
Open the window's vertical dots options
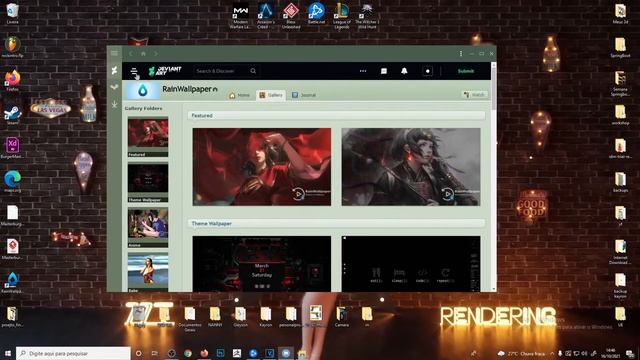[461, 53]
